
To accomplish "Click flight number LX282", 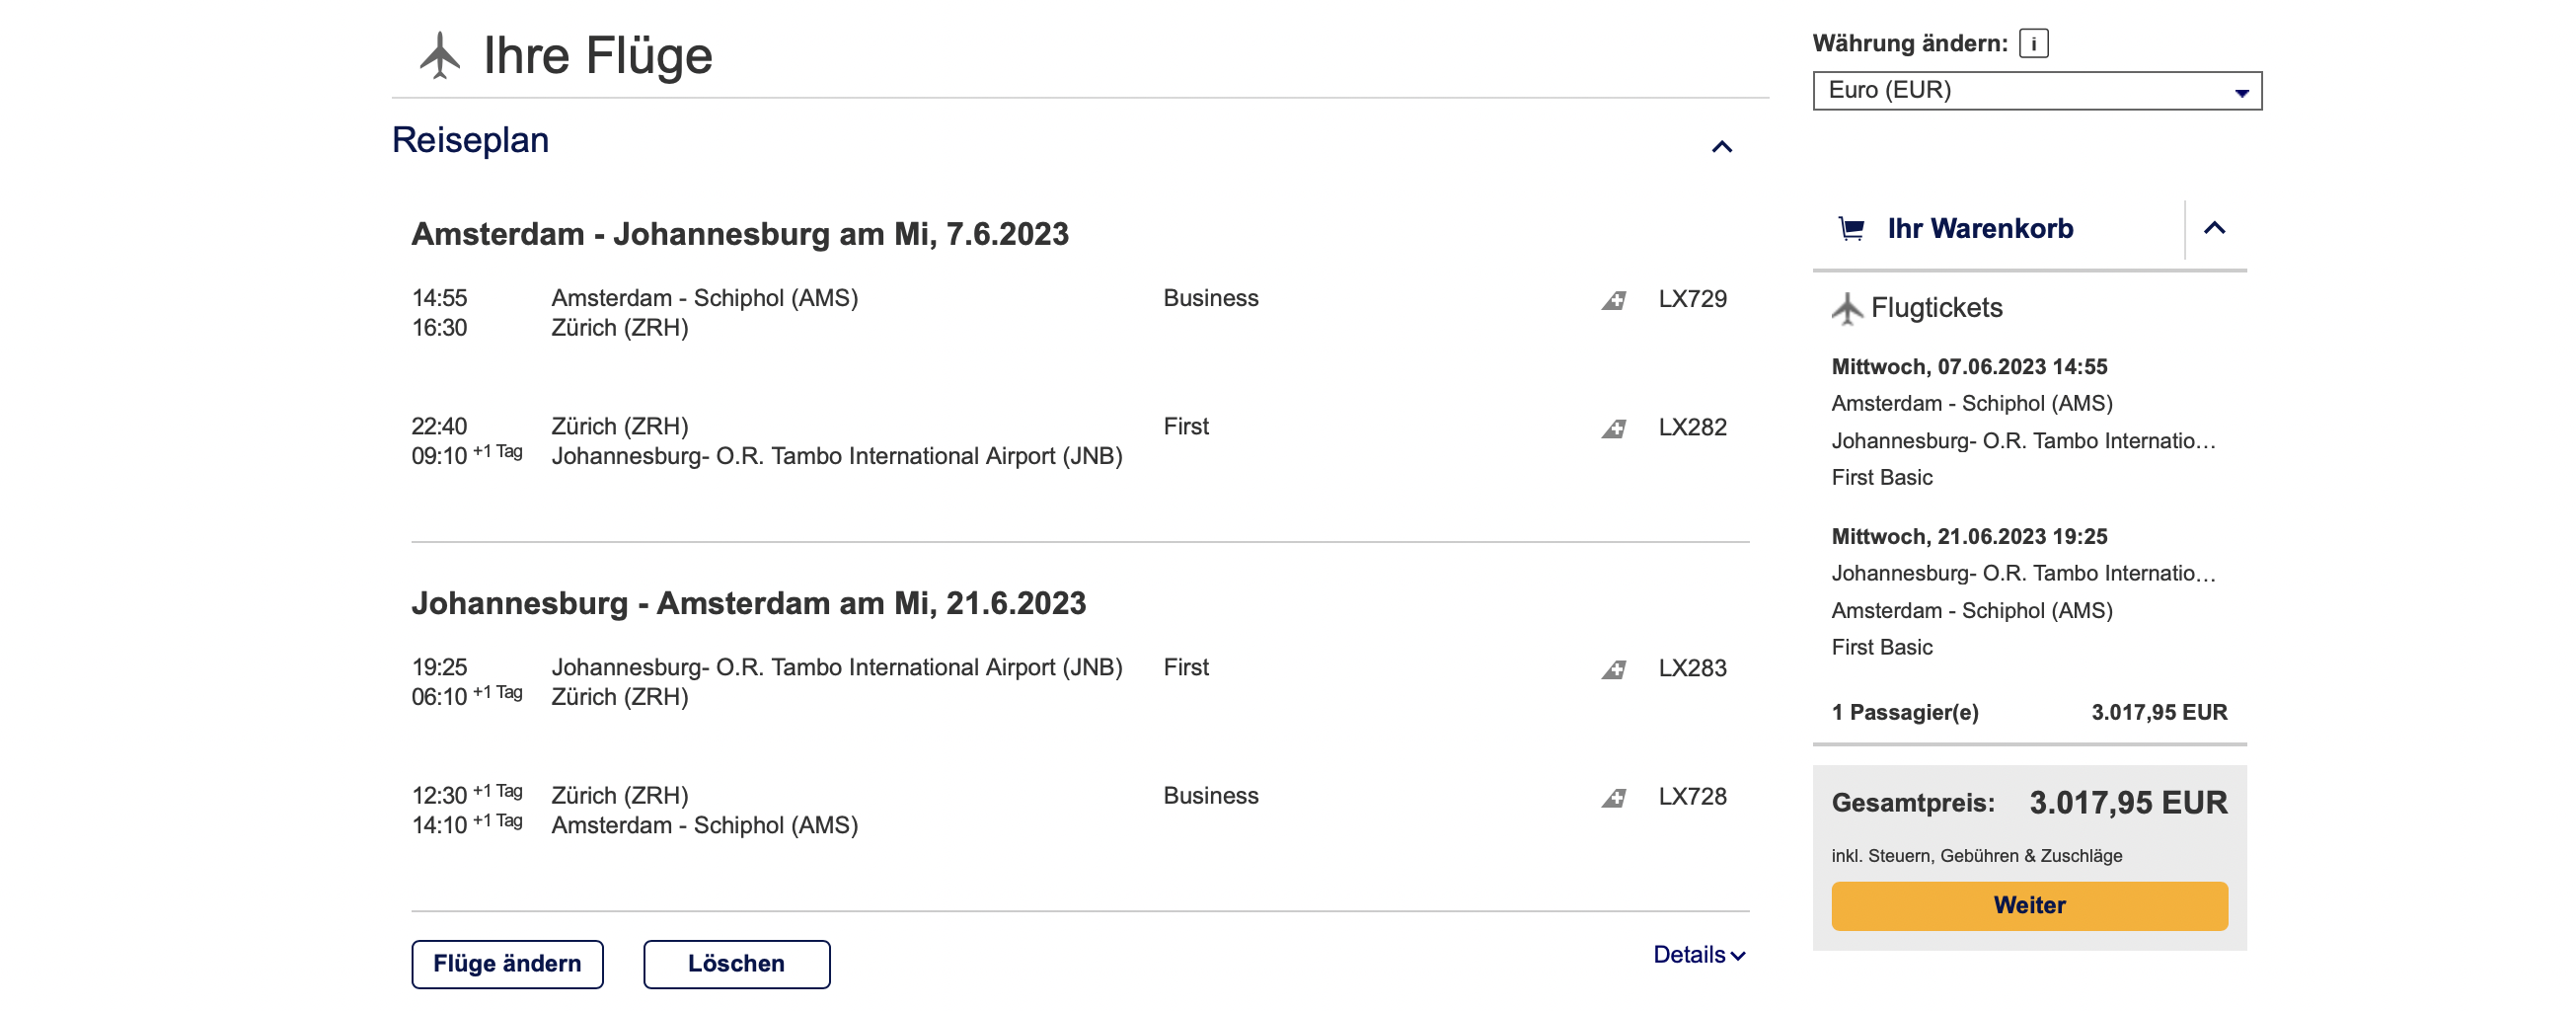I will pyautogui.click(x=1692, y=427).
